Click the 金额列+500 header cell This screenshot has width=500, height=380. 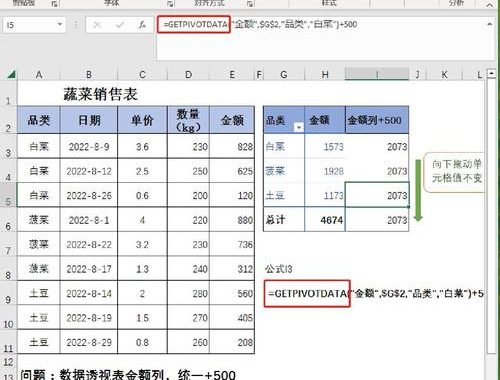click(x=377, y=120)
